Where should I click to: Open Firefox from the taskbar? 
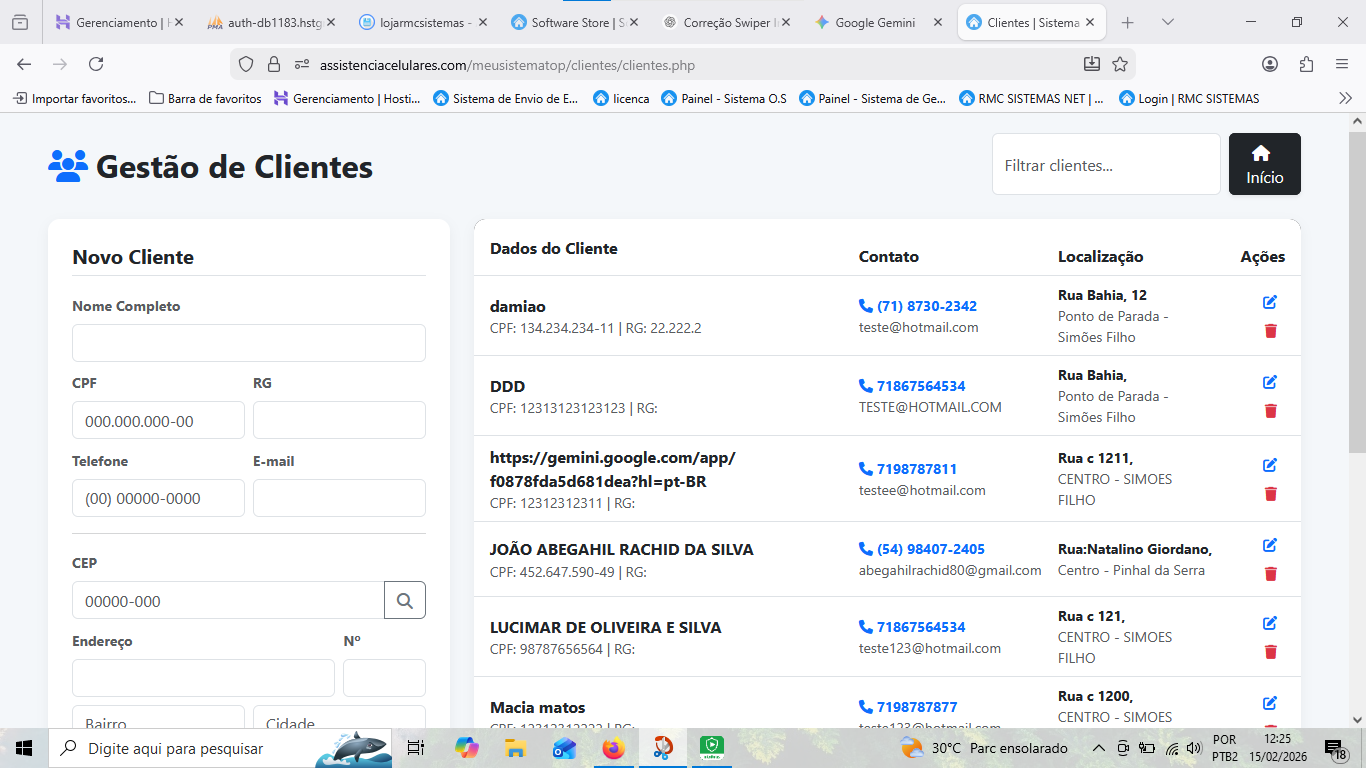[x=613, y=747]
